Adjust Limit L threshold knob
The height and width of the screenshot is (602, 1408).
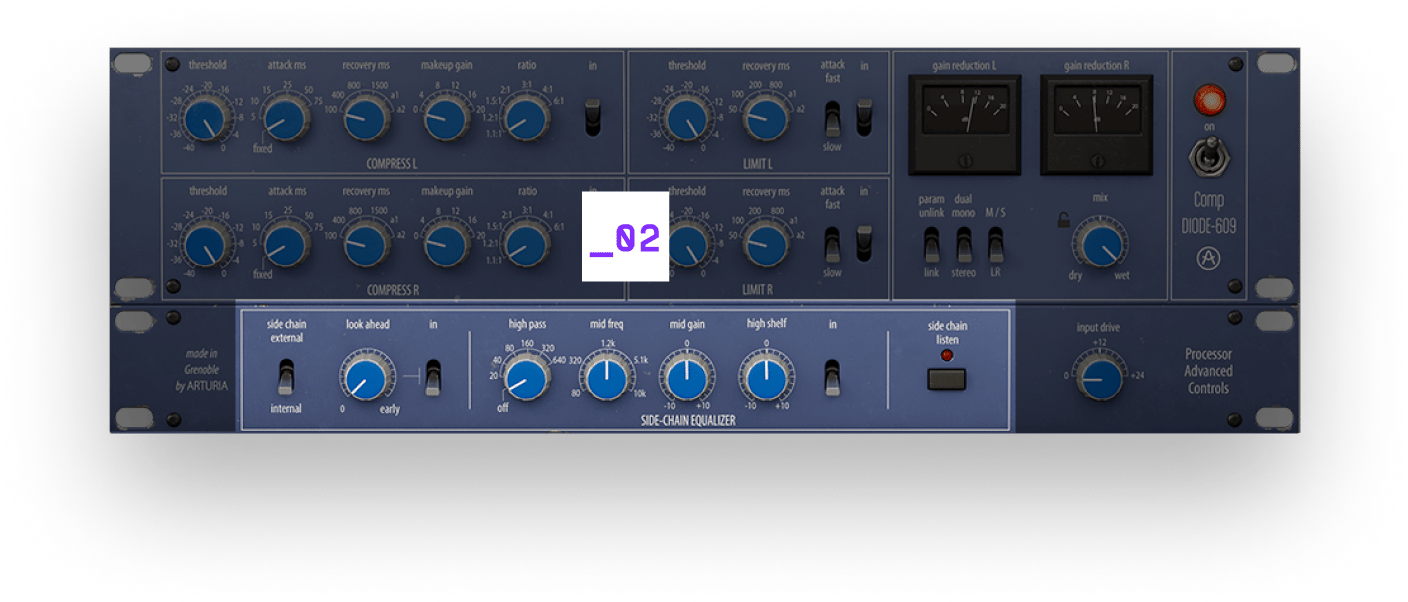tap(686, 118)
